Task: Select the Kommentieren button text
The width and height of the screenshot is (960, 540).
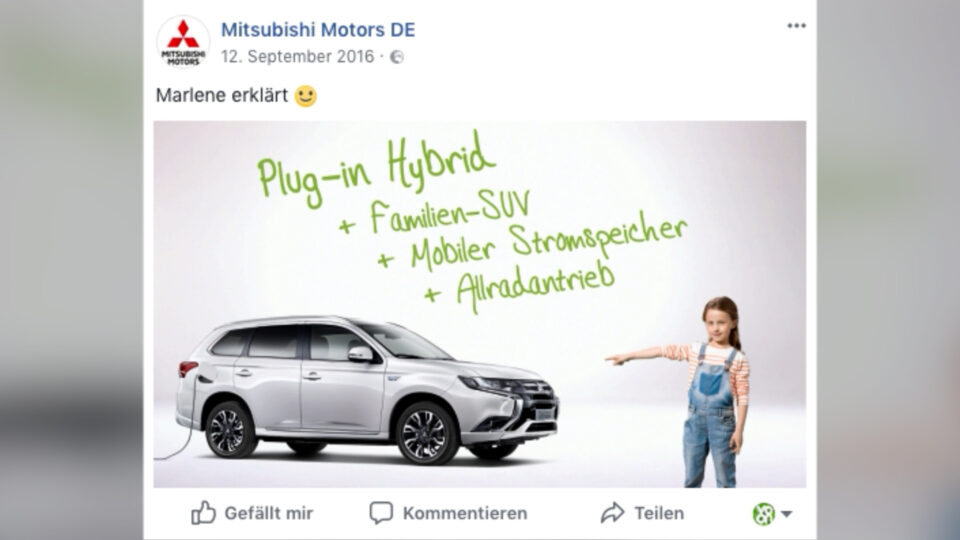Action: click(x=465, y=513)
